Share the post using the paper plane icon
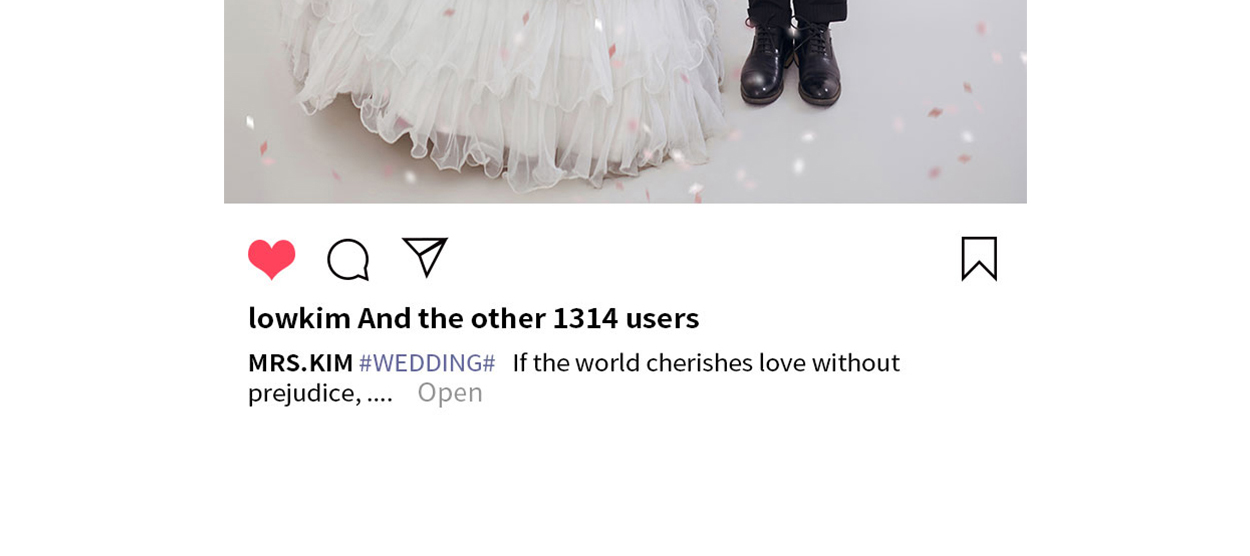This screenshot has width=1250, height=556. [425, 257]
